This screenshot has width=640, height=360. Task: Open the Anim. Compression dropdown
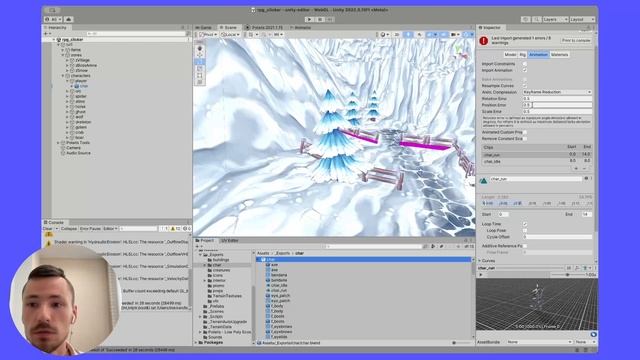(x=557, y=92)
